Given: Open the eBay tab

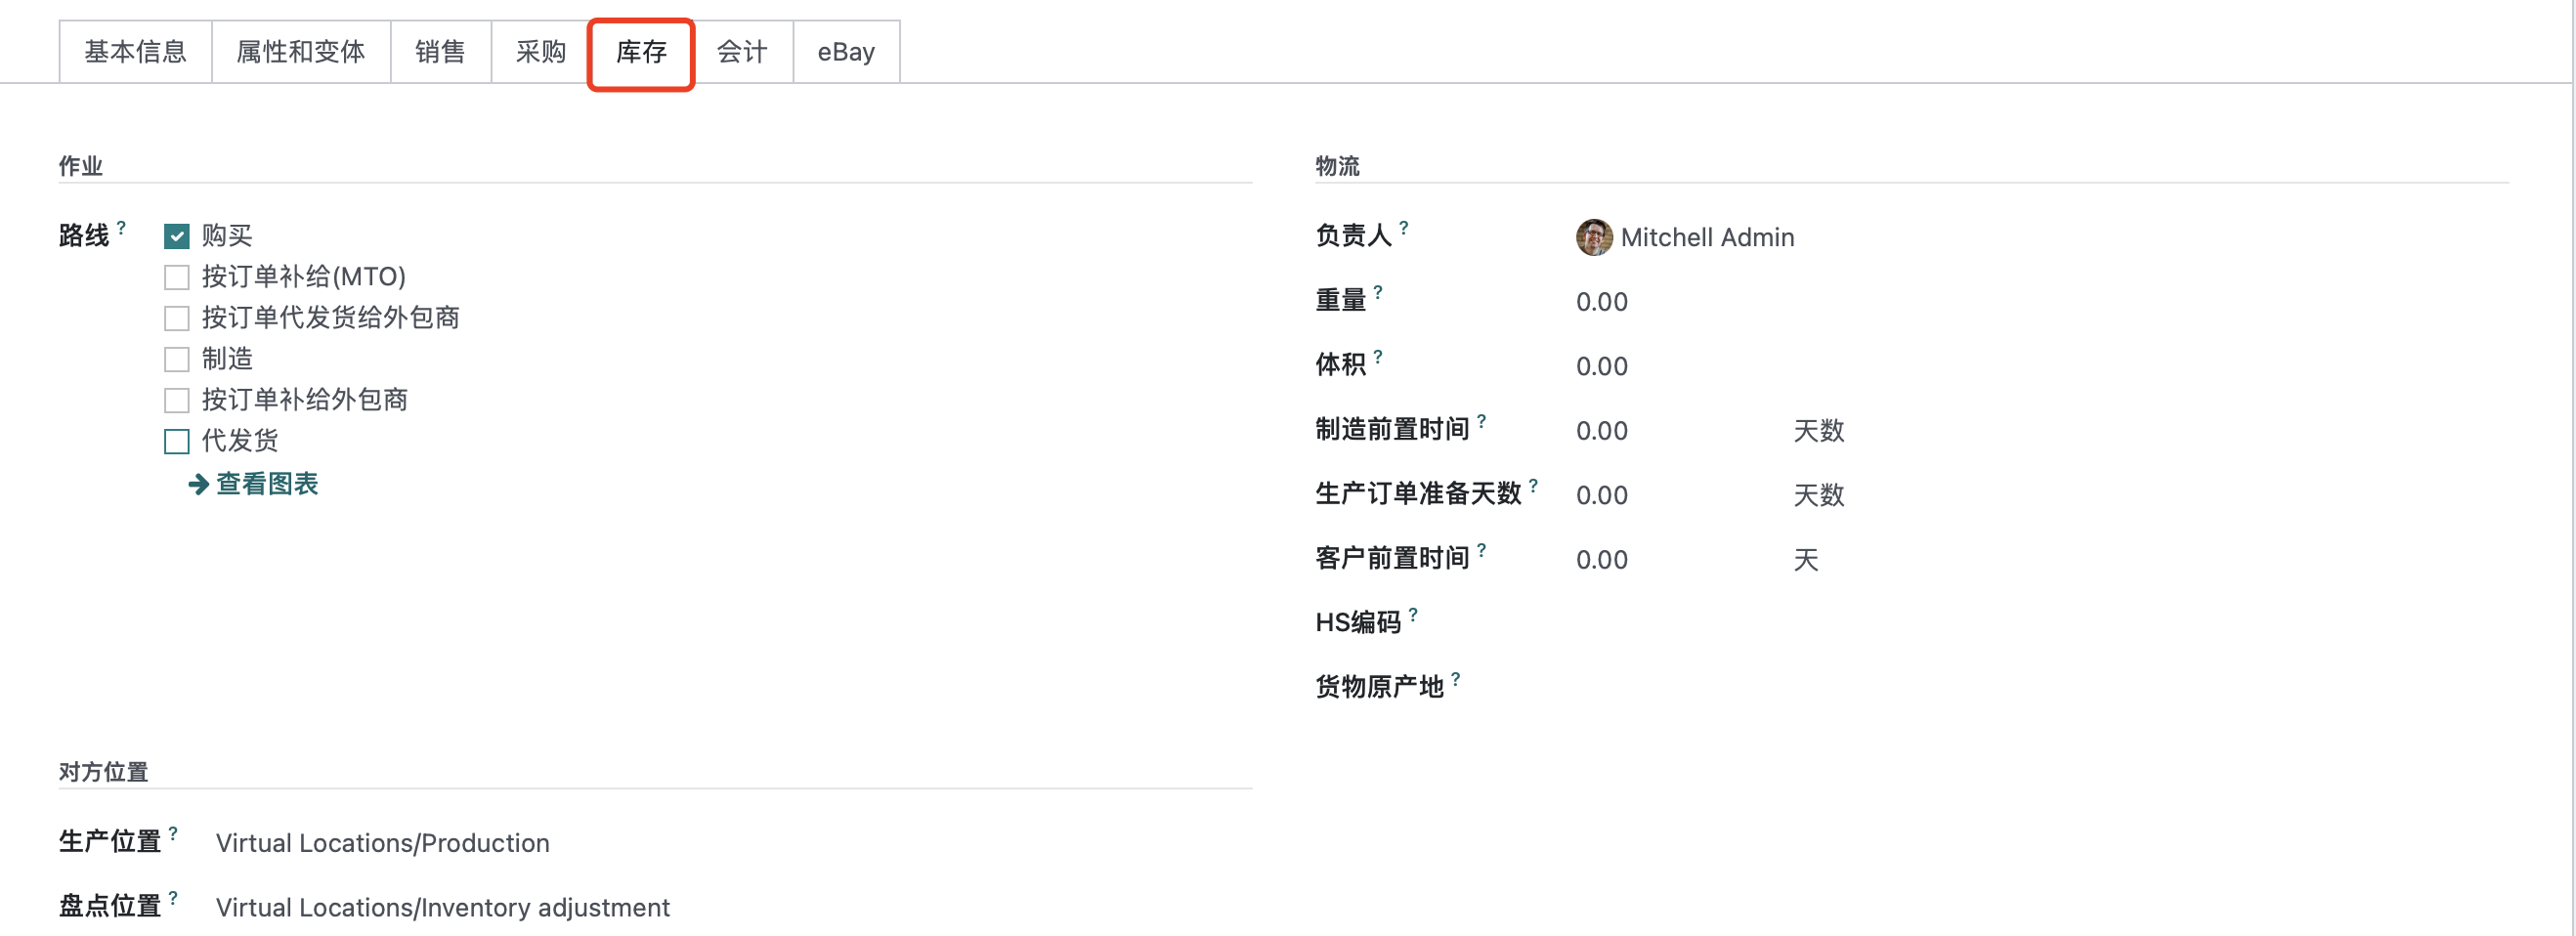Looking at the screenshot, I should pyautogui.click(x=846, y=52).
